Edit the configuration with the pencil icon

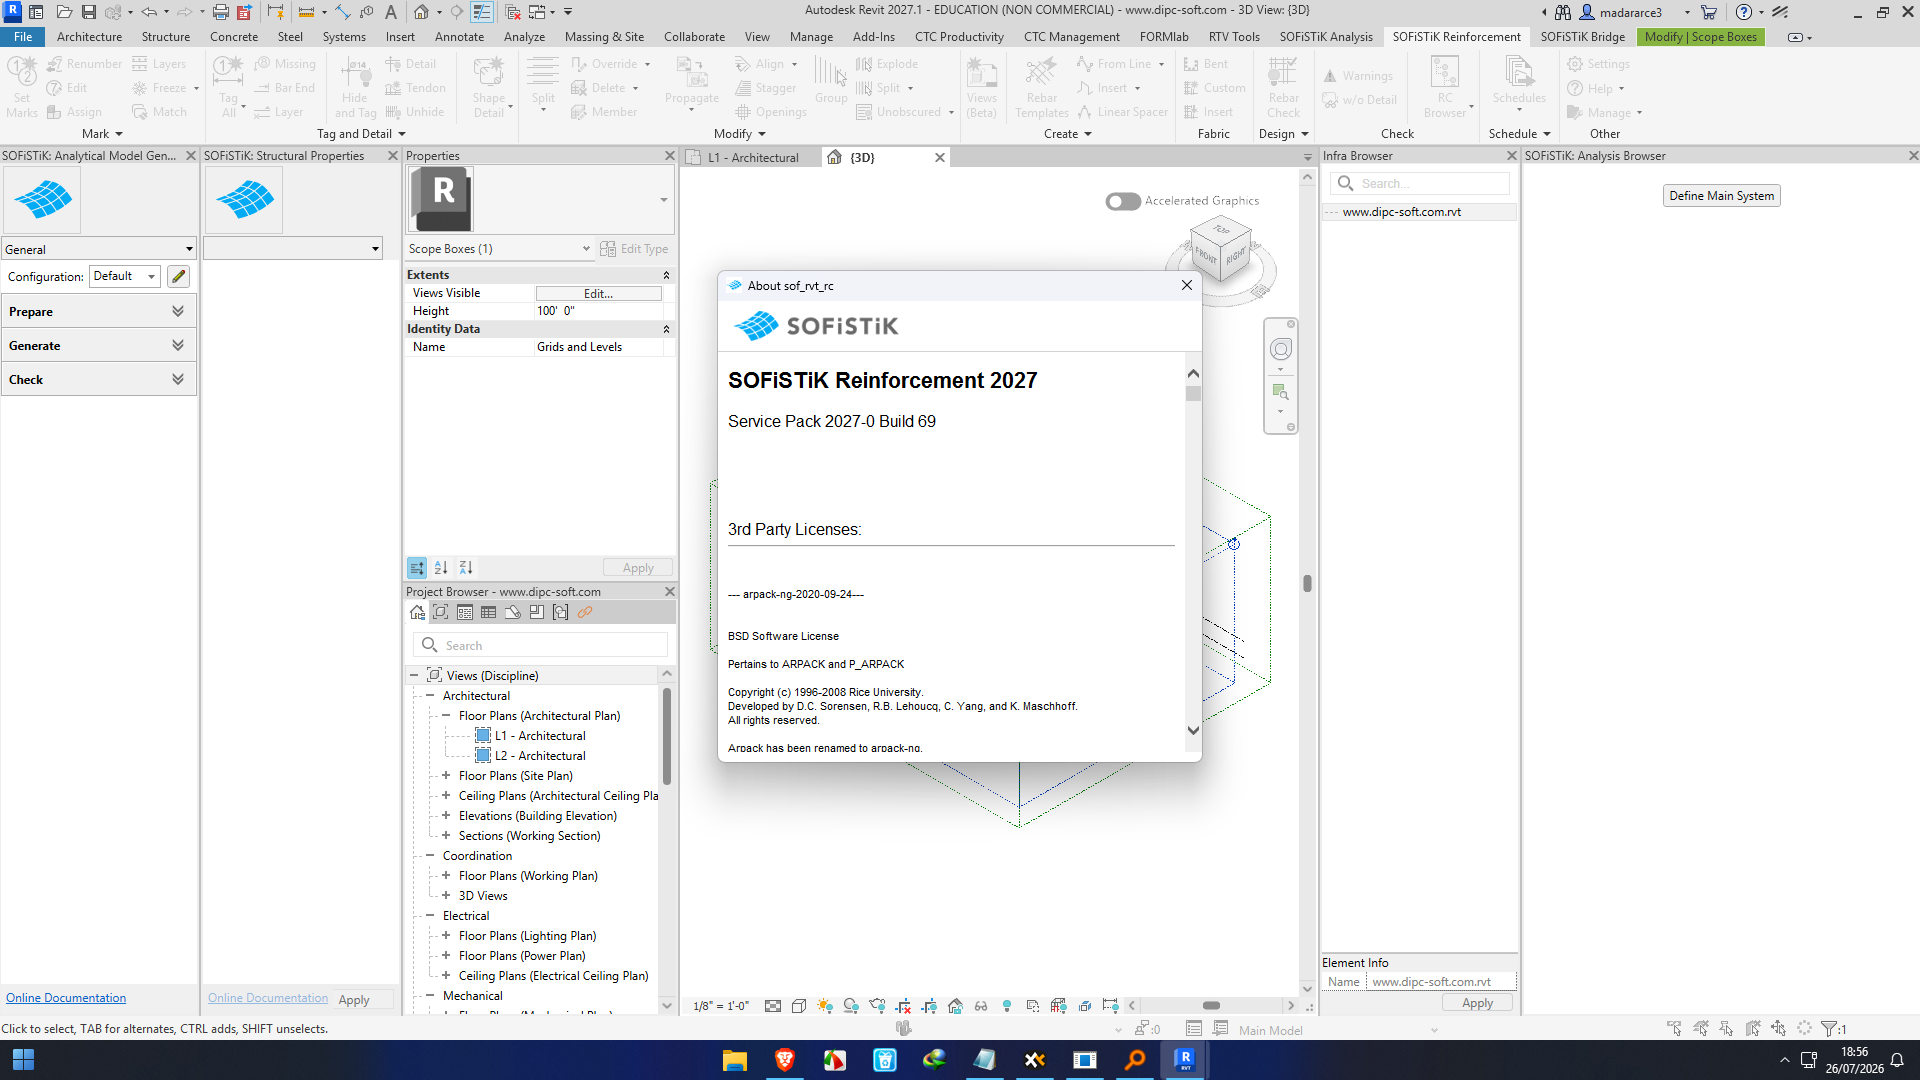(x=179, y=276)
